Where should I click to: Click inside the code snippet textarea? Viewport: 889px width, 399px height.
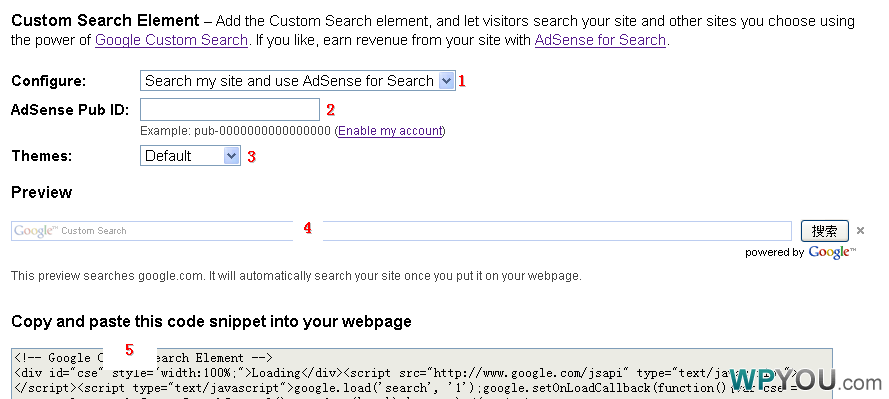point(422,373)
